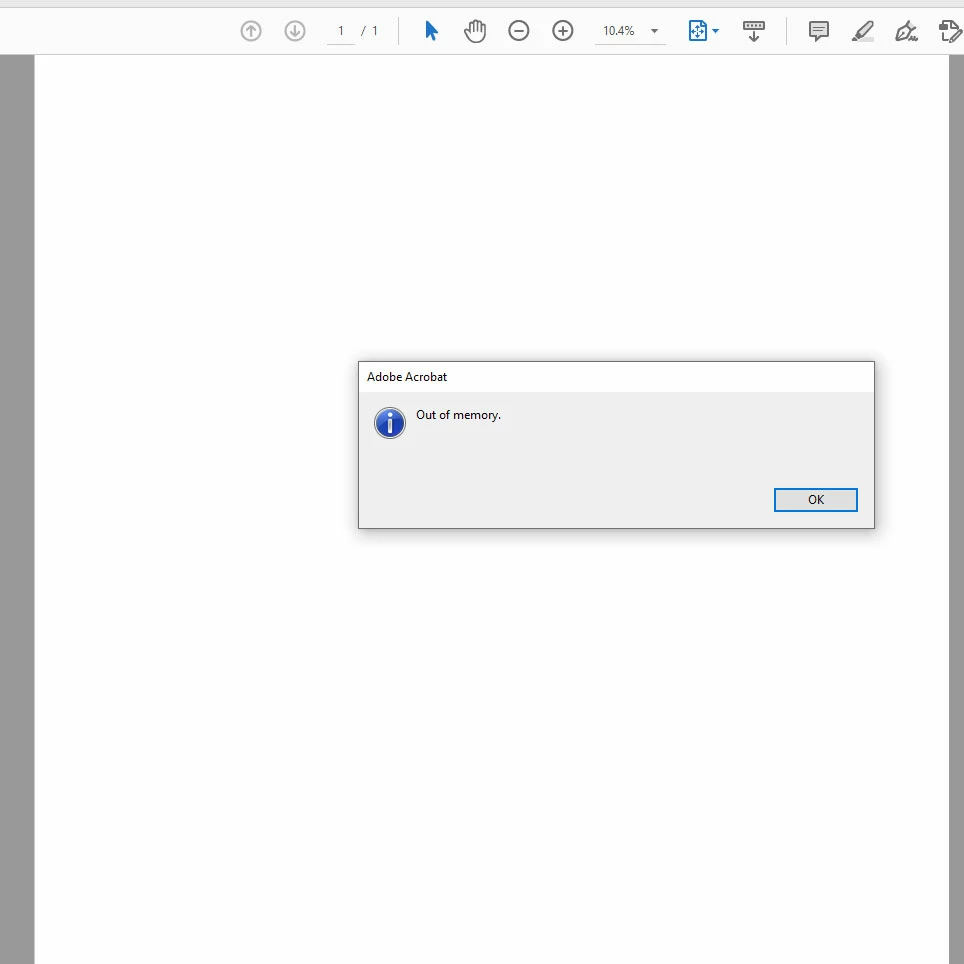Screen dimensions: 964x964
Task: Go to previous page arrow icon
Action: click(251, 31)
